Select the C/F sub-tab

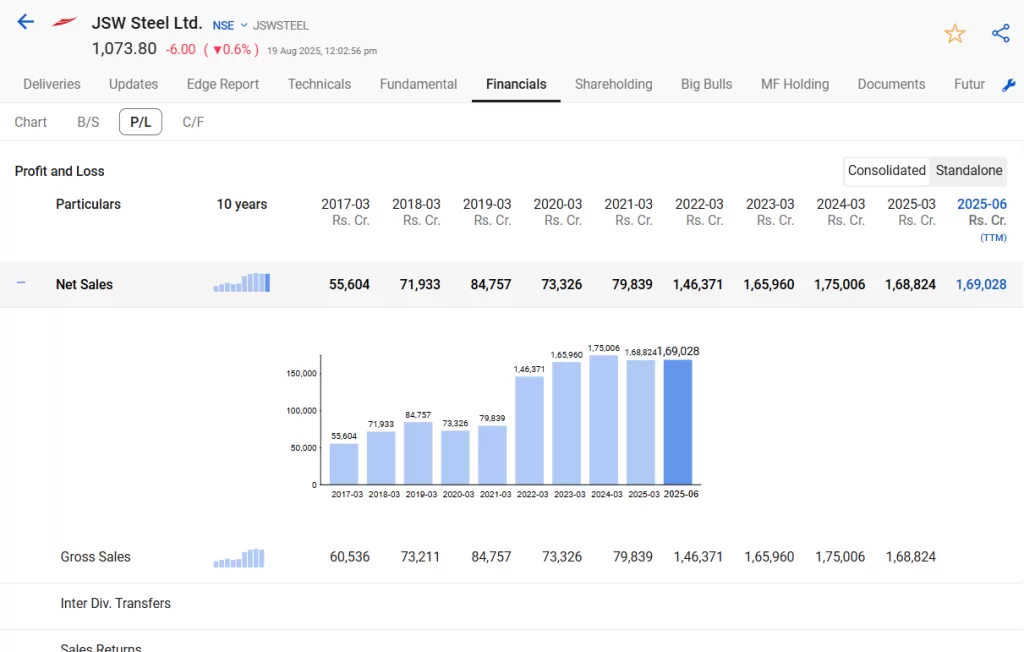click(193, 122)
